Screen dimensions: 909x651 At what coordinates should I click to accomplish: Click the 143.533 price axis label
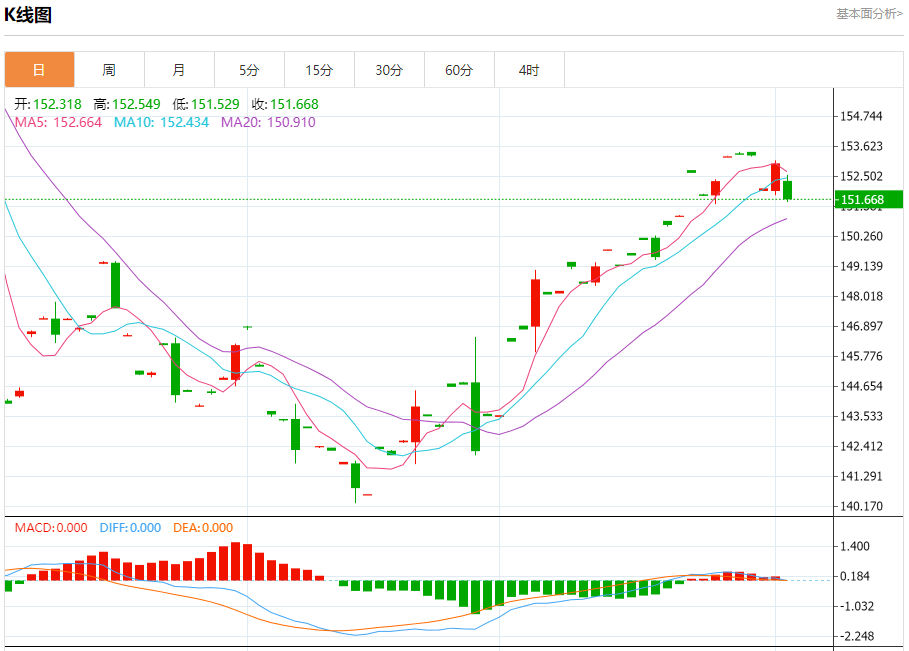pos(861,416)
